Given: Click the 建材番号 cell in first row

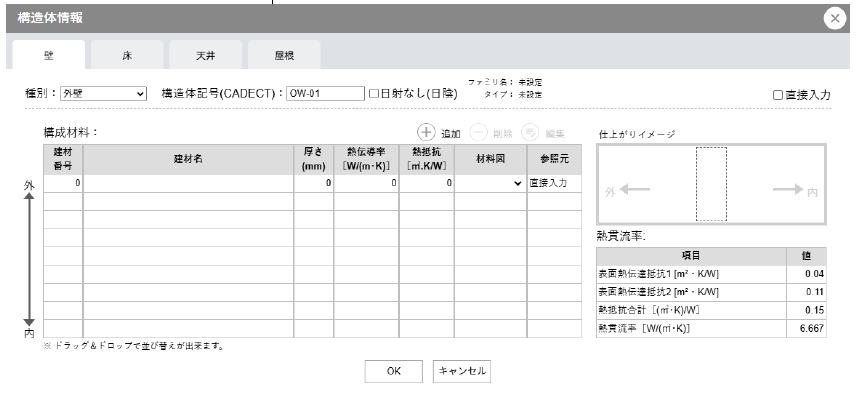Looking at the screenshot, I should tap(62, 184).
